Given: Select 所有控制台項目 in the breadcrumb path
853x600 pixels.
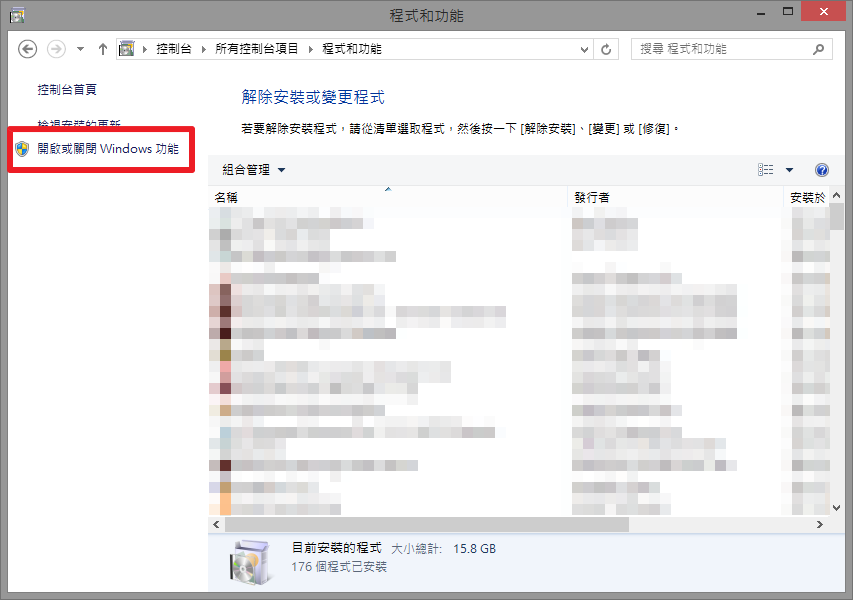Looking at the screenshot, I should pos(256,49).
